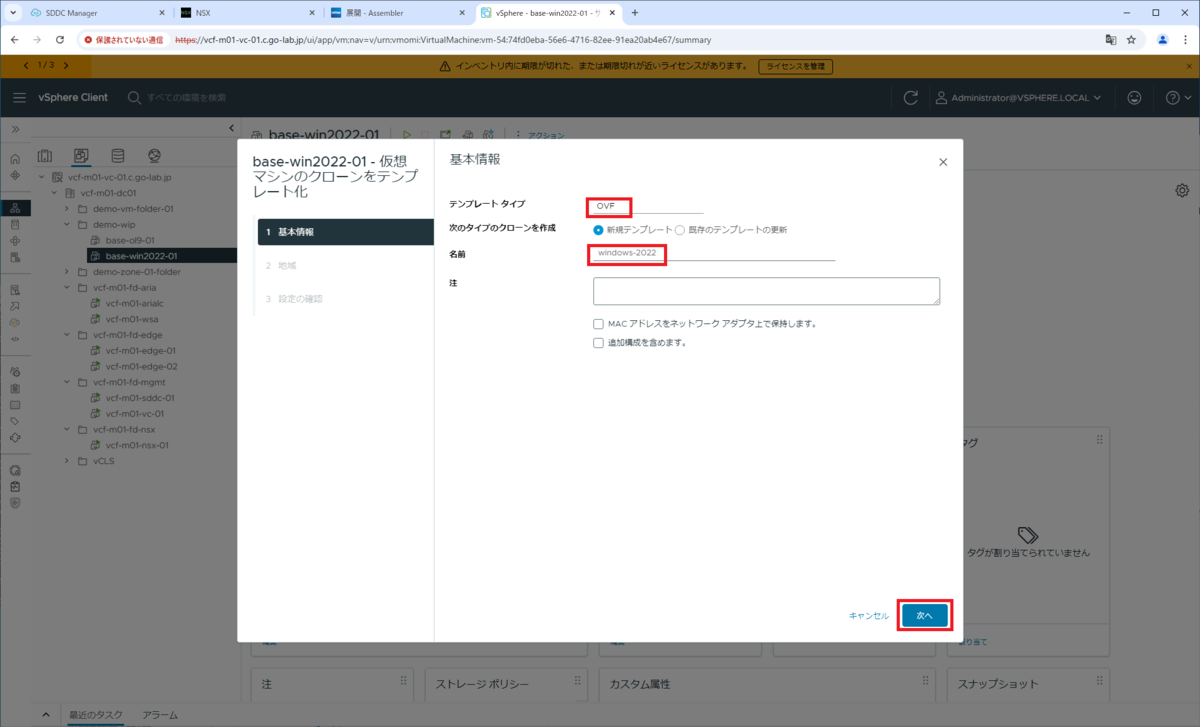This screenshot has width=1200, height=727.
Task: Click 次へ to proceed
Action: (924, 616)
